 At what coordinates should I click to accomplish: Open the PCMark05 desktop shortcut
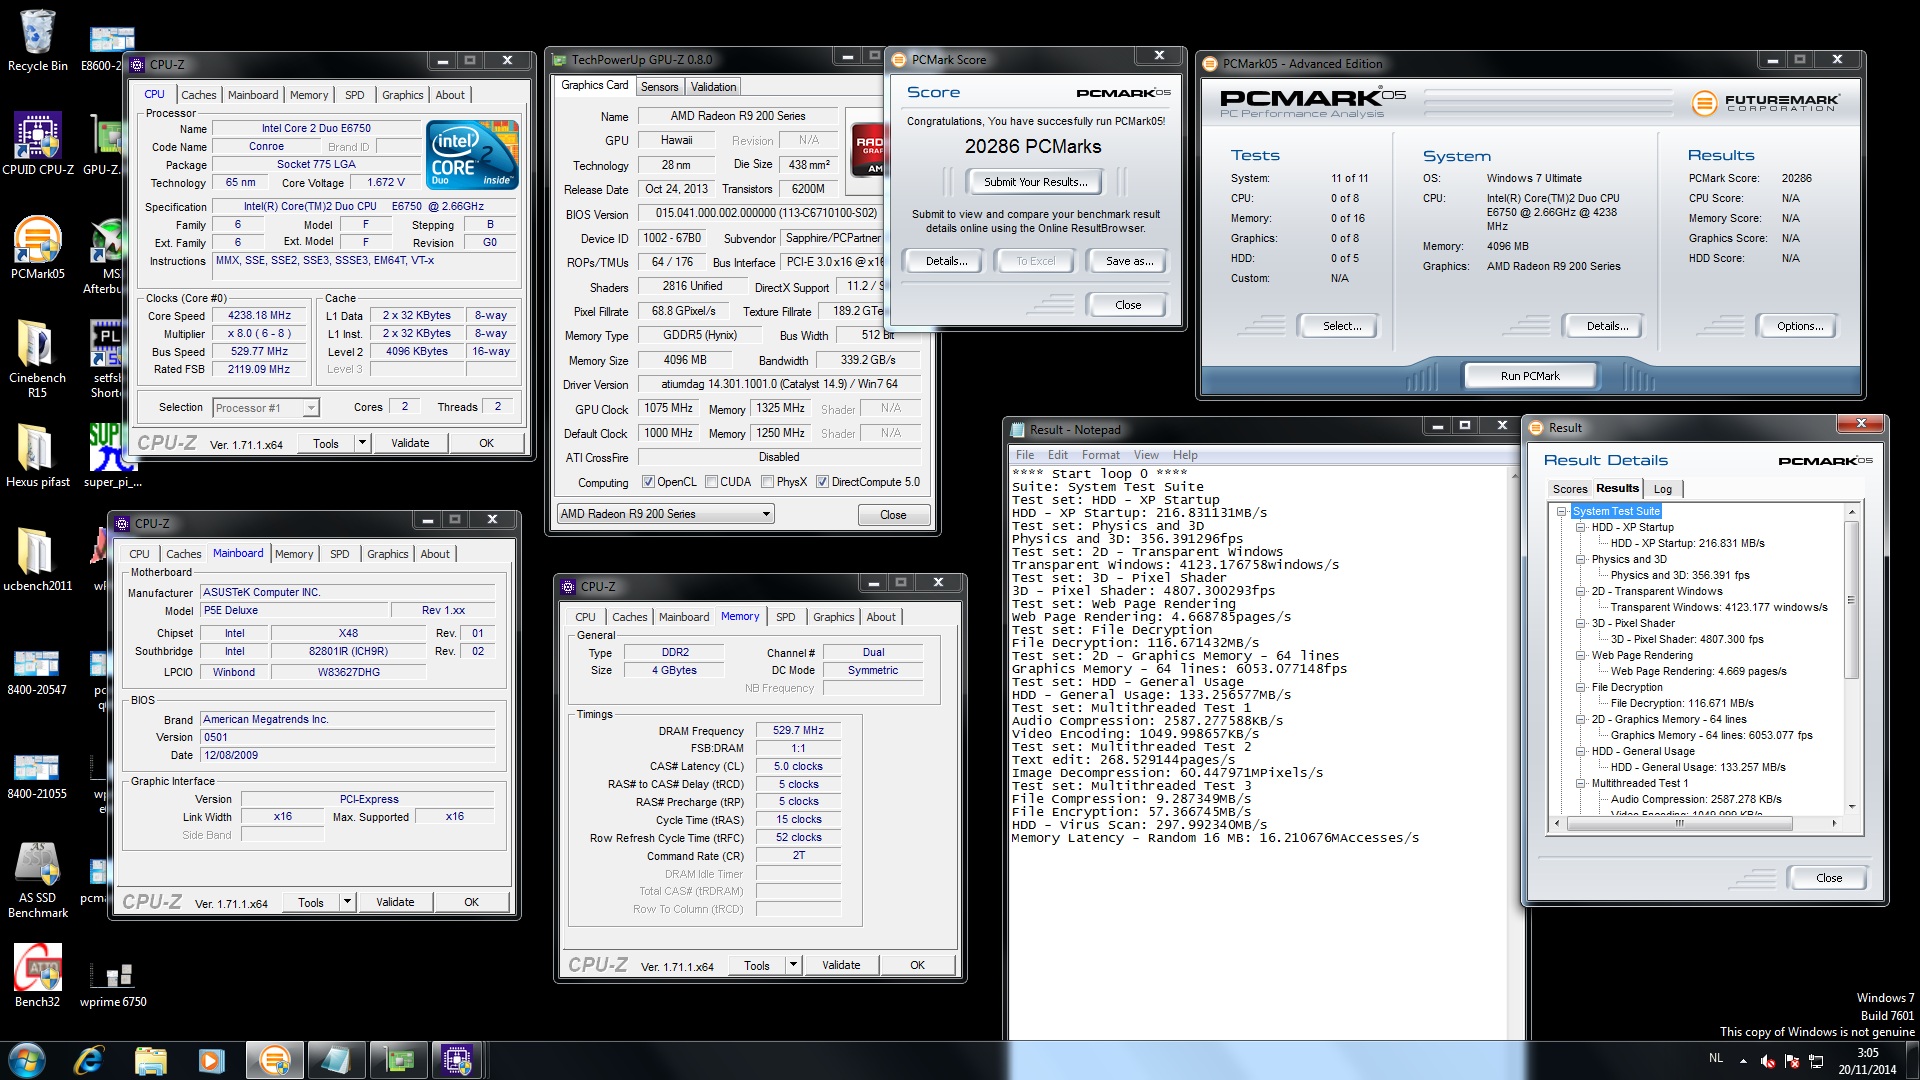point(38,248)
